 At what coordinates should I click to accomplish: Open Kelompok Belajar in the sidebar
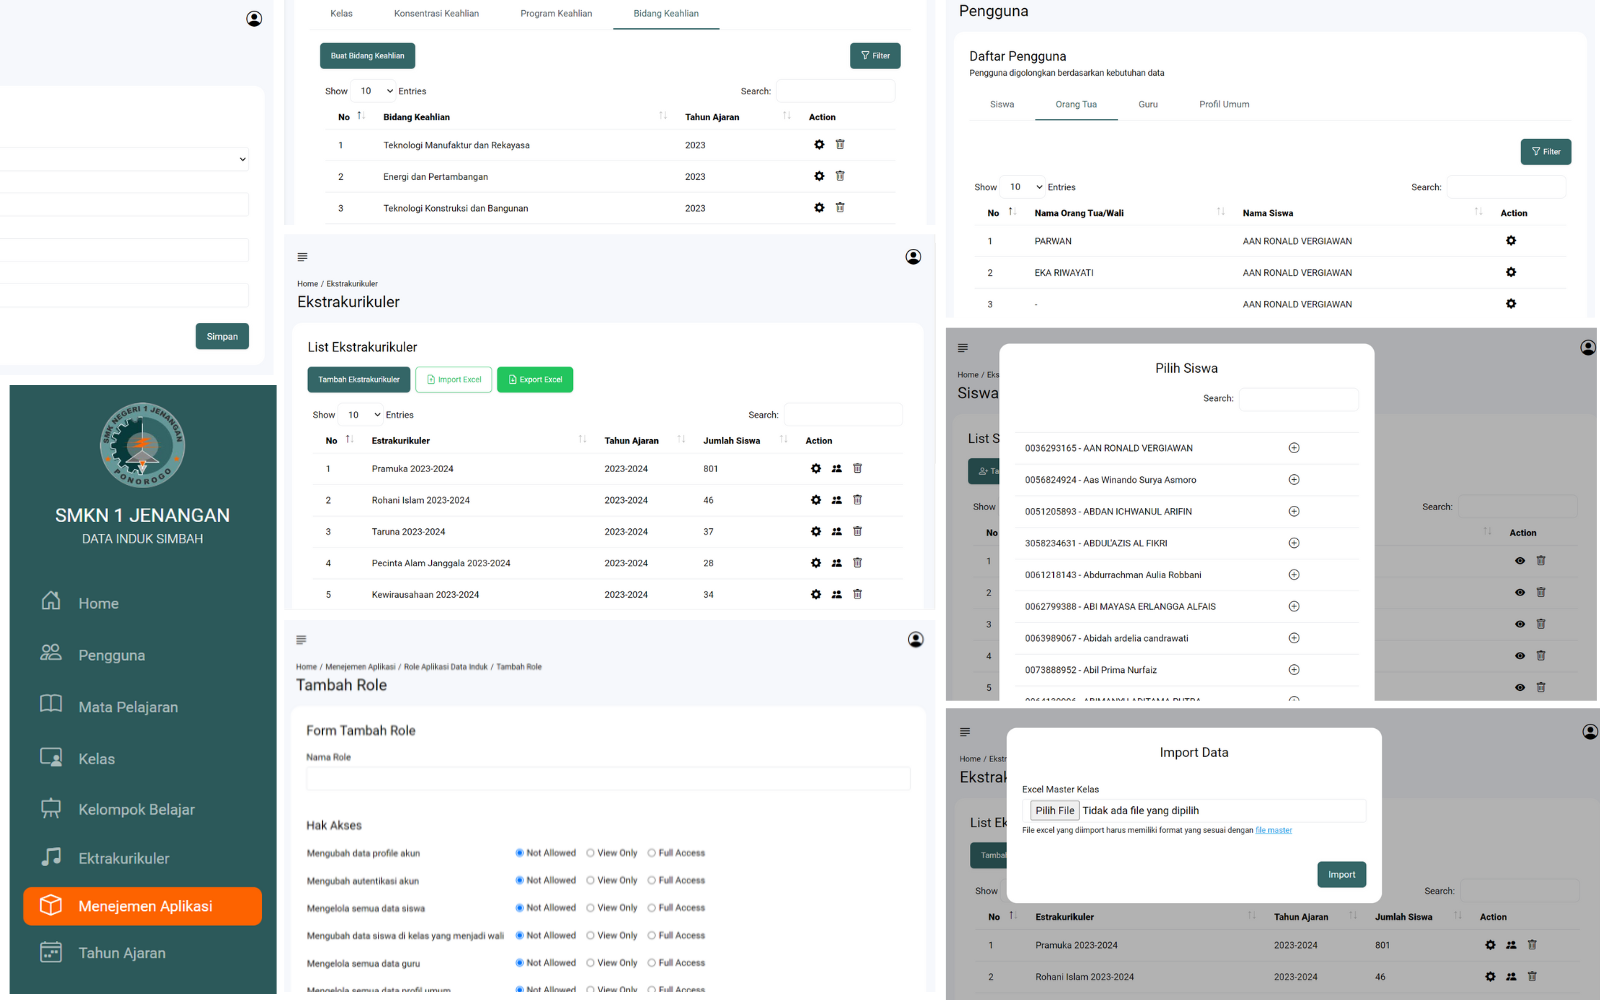point(136,809)
